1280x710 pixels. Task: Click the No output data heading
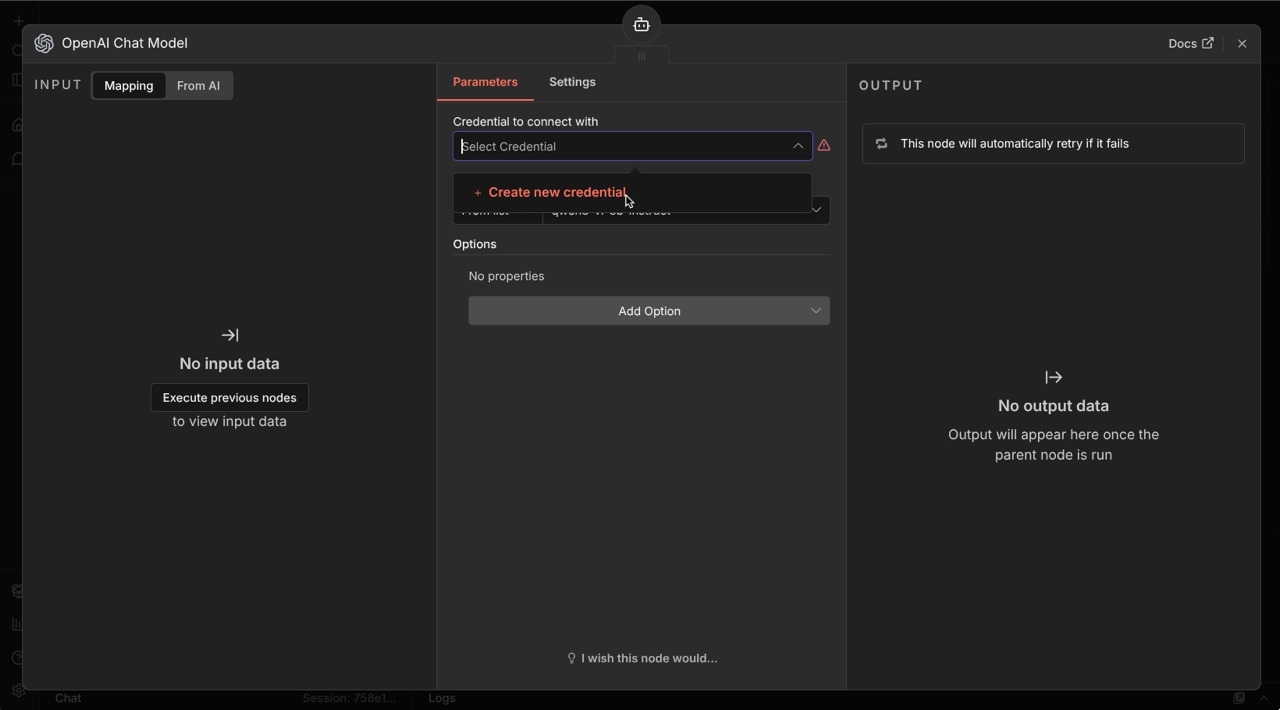pos(1053,406)
